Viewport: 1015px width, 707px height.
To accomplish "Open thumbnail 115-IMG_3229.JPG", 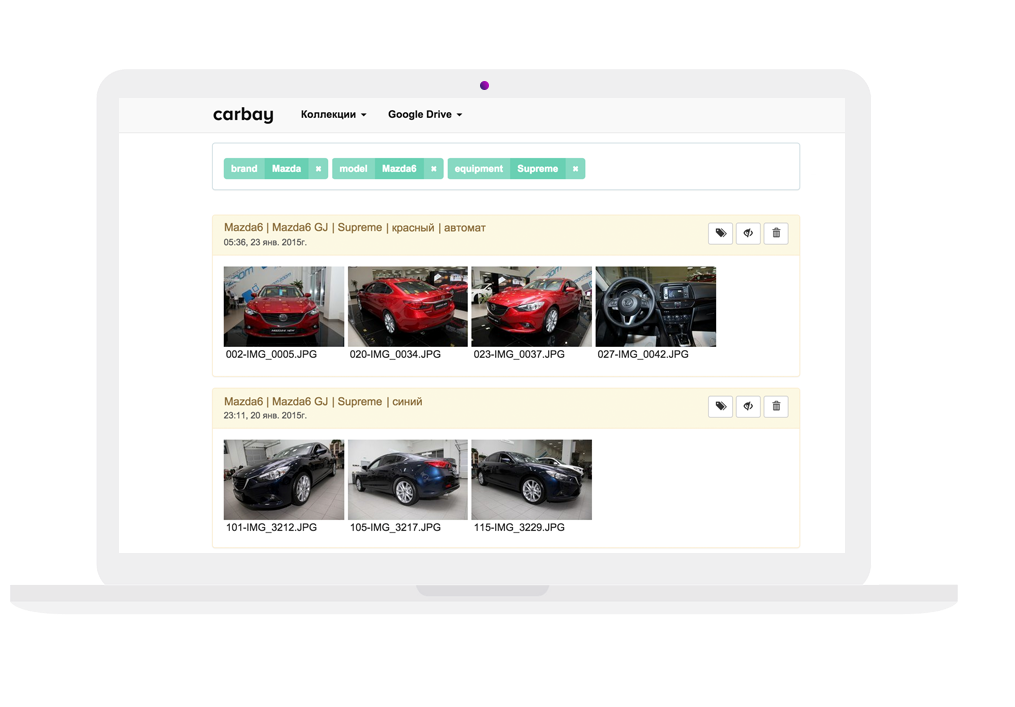I will 531,480.
